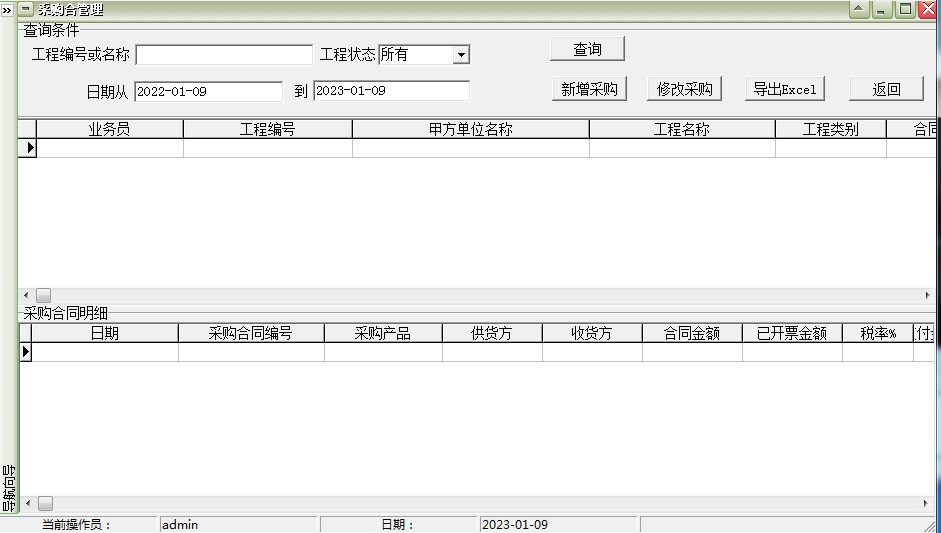Click the detail grid row selector arrow
Screen dimensions: 941x533
click(25, 352)
